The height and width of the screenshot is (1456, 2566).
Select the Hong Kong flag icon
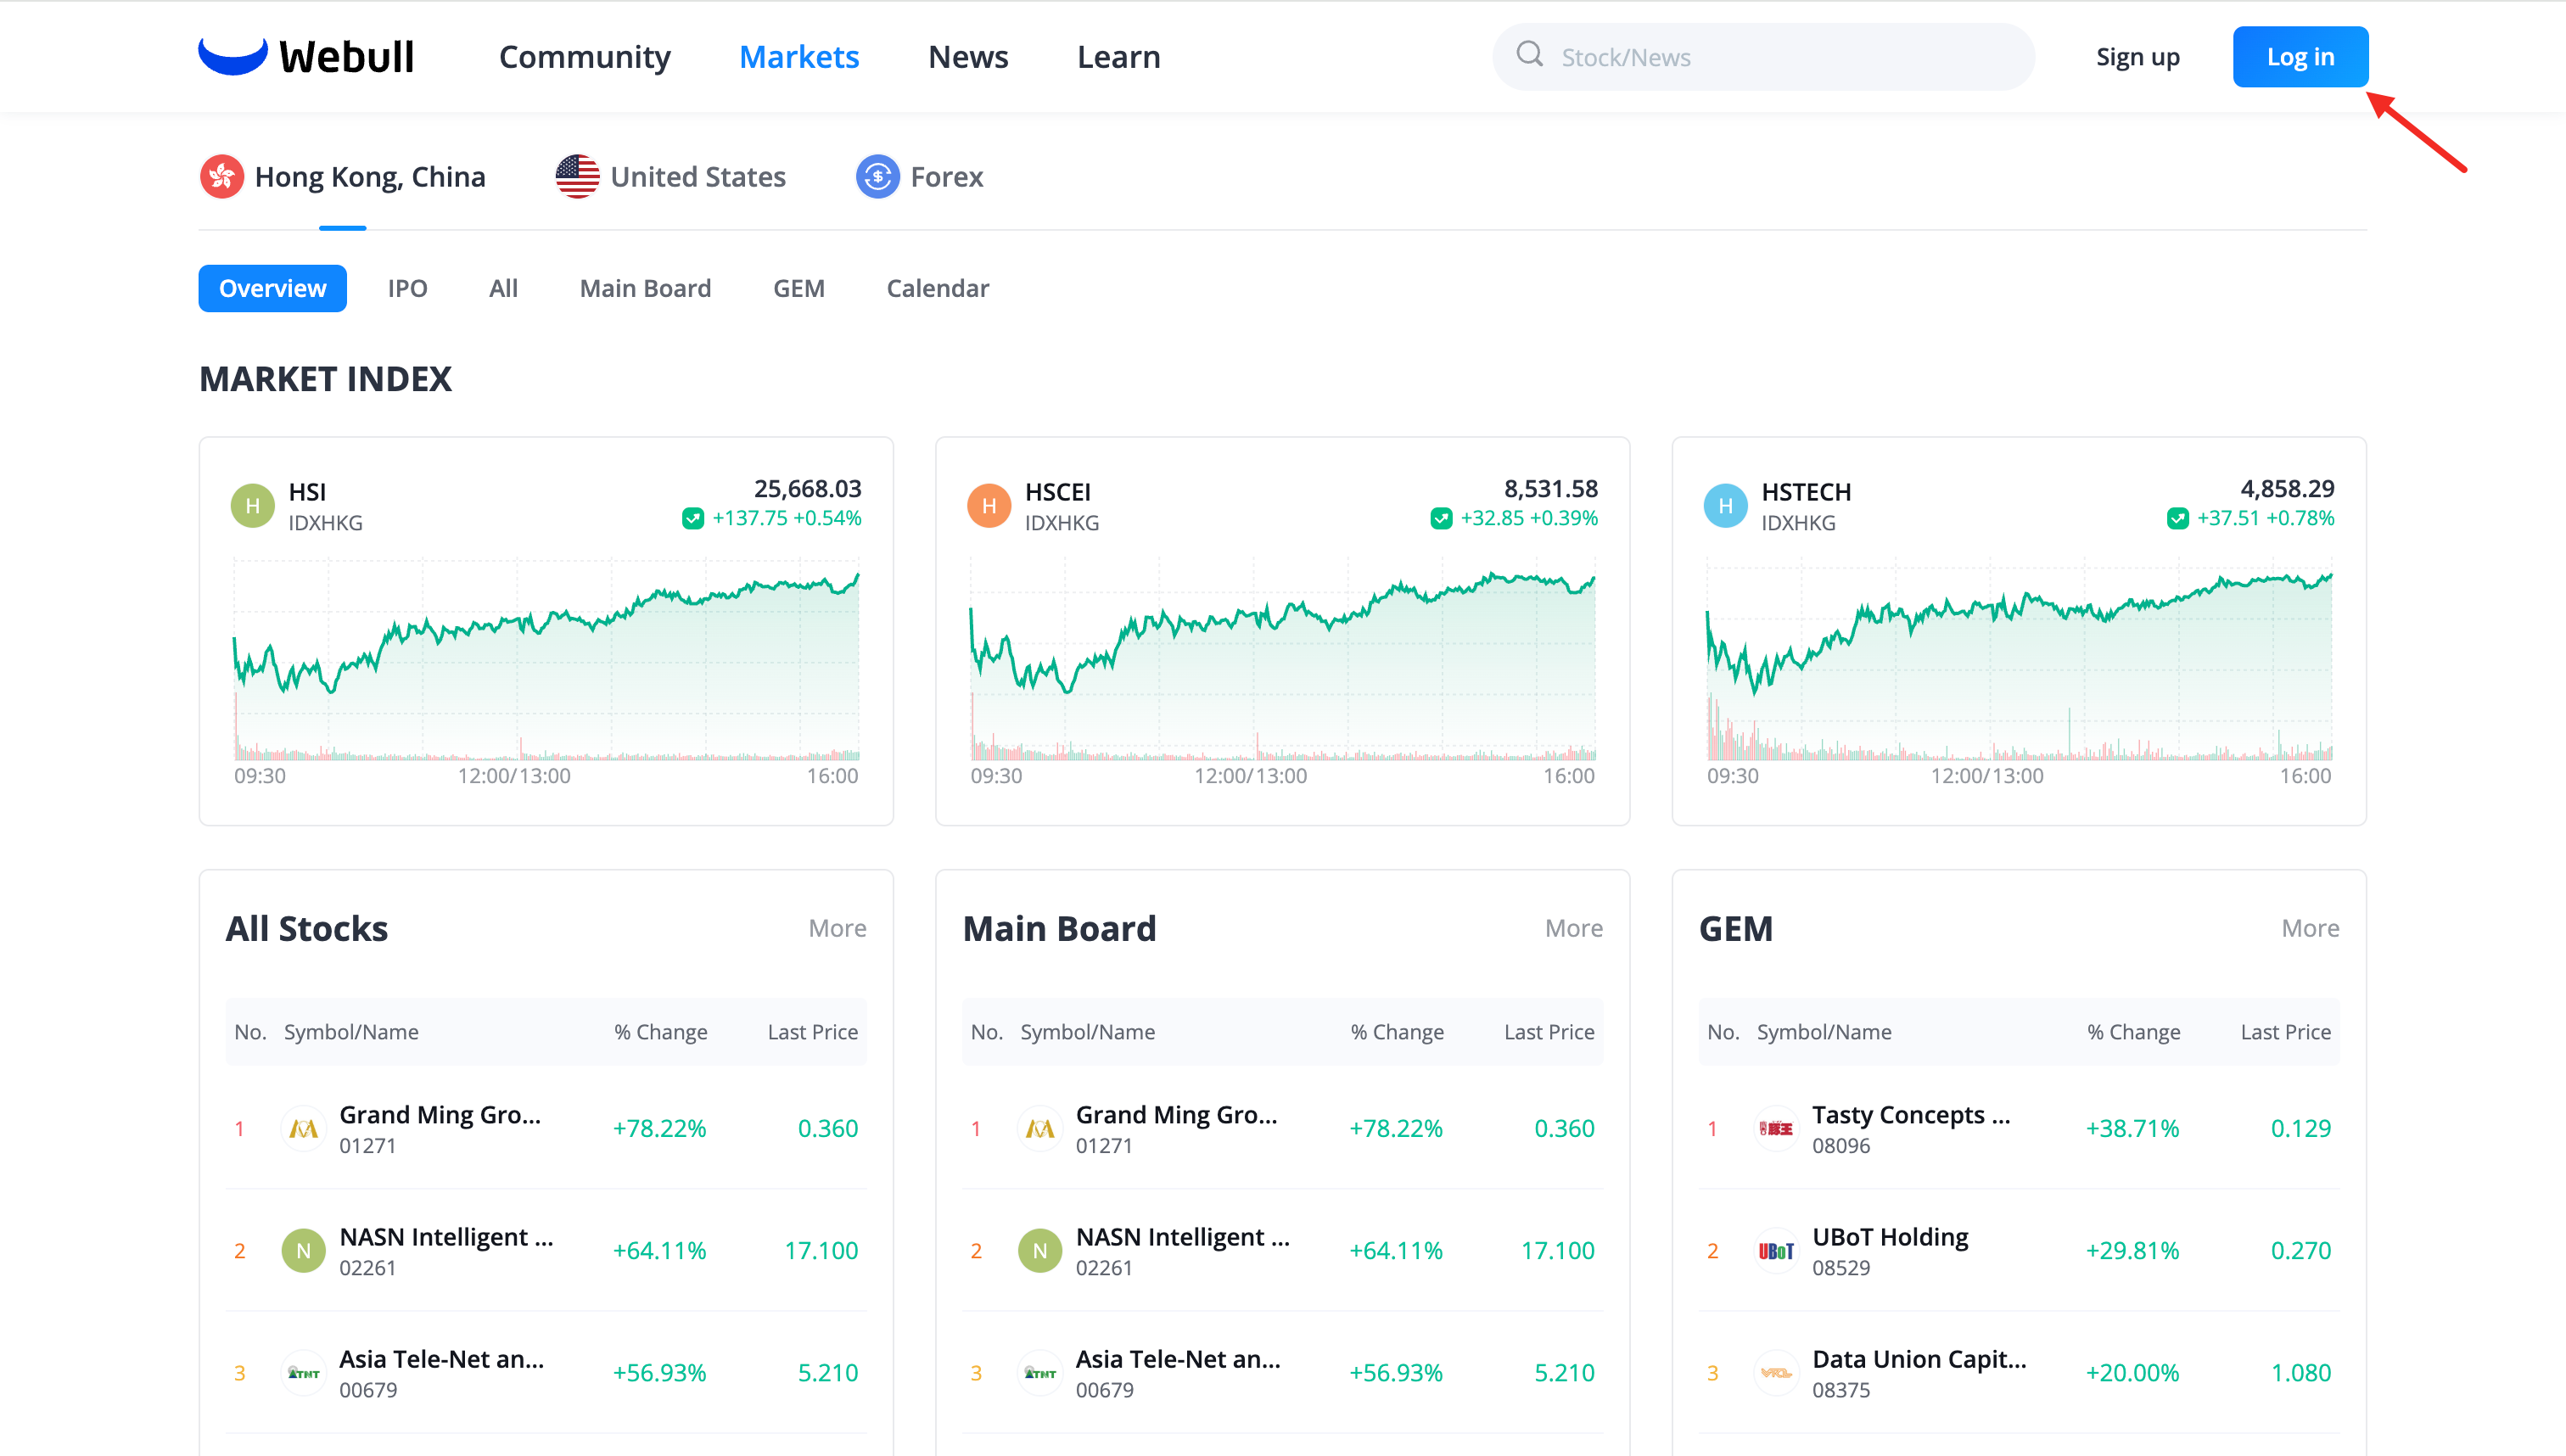click(221, 177)
